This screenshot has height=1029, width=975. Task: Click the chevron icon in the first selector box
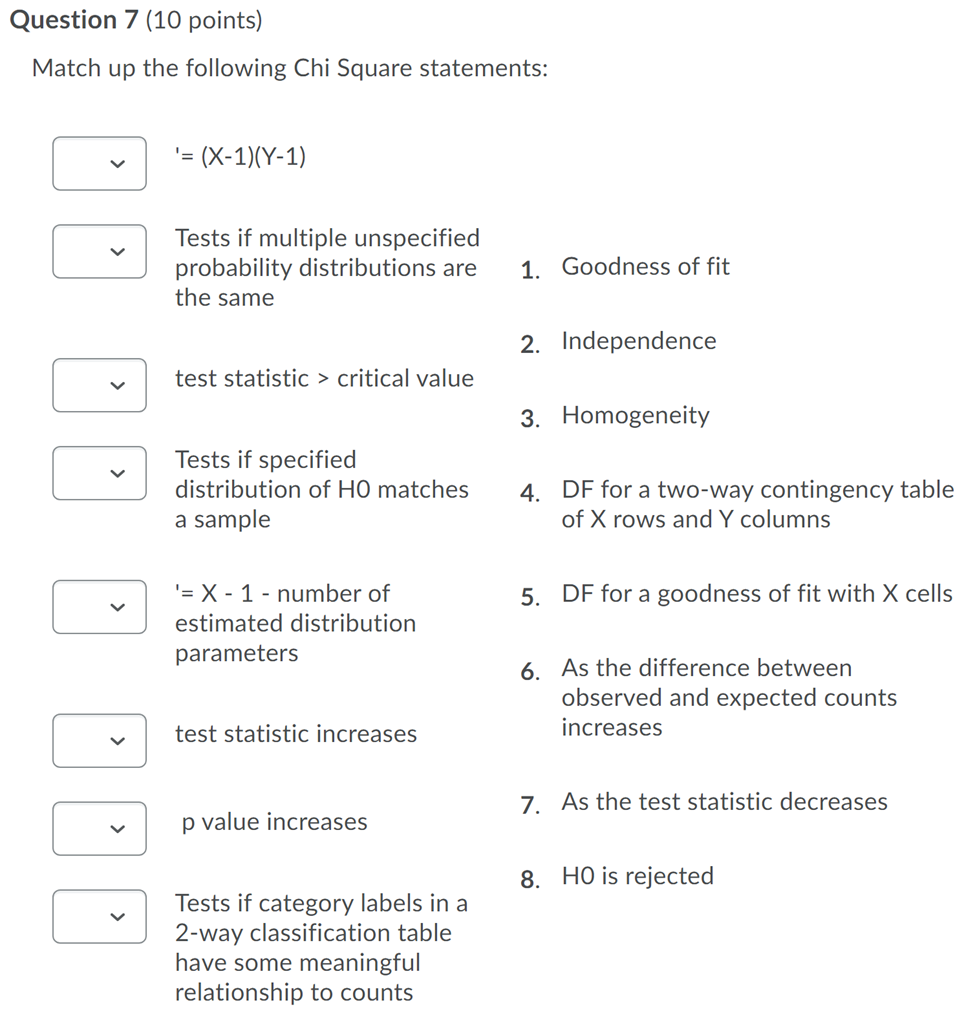[117, 163]
